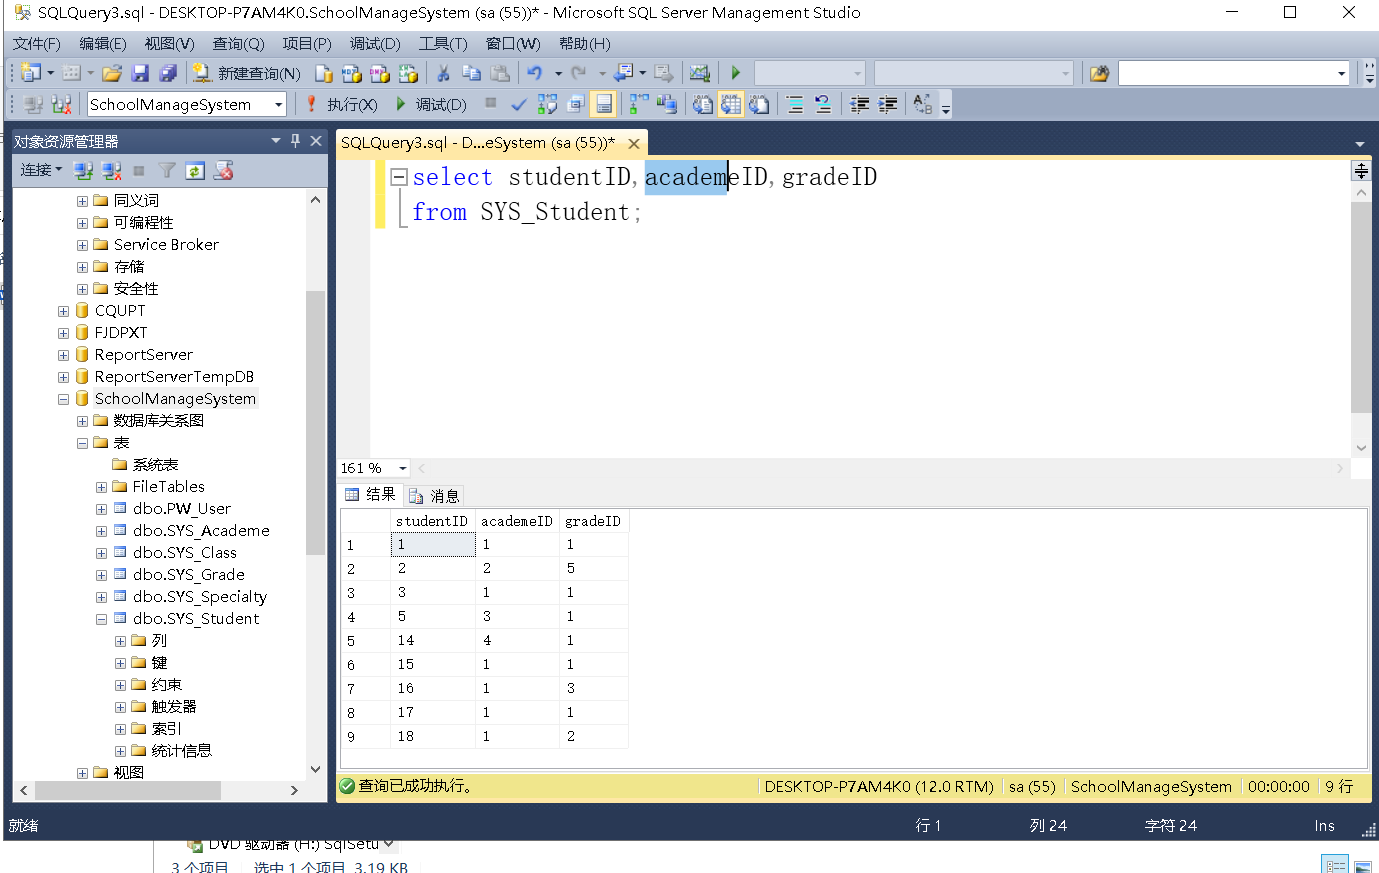Viewport: 1379px width, 873px height.
Task: Toggle the Results to Grid button
Action: coord(731,104)
